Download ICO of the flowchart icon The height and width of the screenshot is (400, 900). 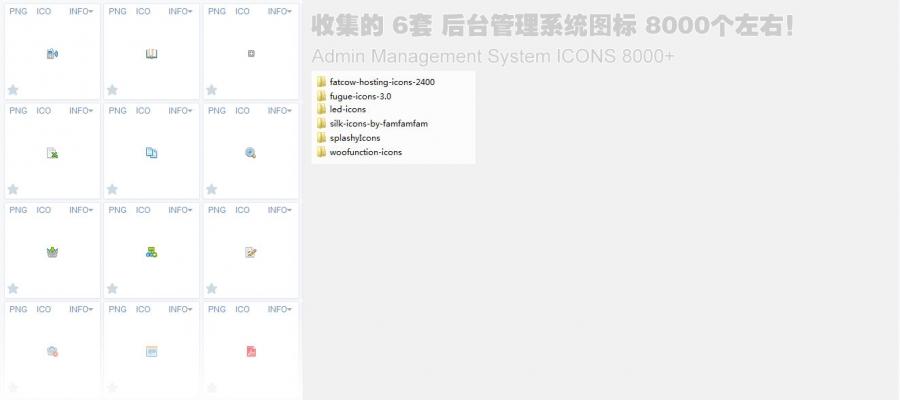click(x=143, y=210)
